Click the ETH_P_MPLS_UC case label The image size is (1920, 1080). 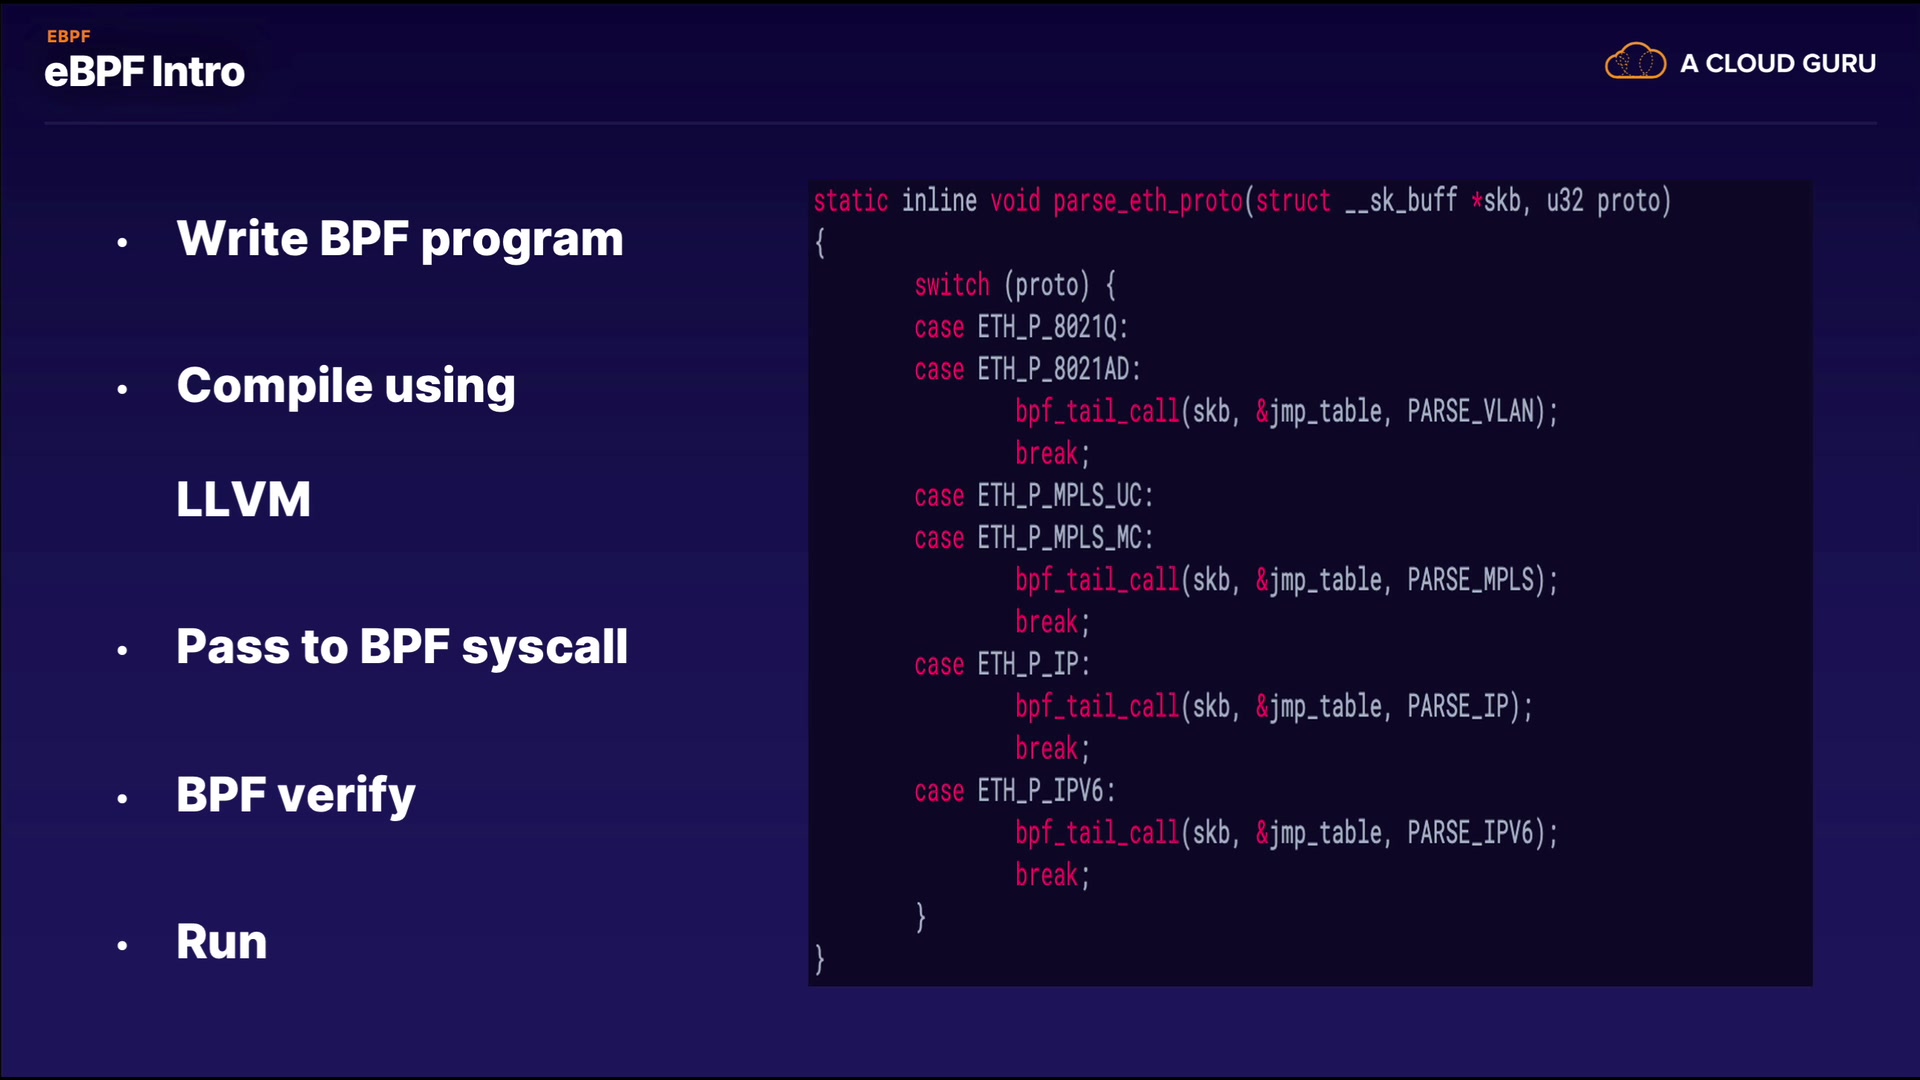click(1064, 496)
